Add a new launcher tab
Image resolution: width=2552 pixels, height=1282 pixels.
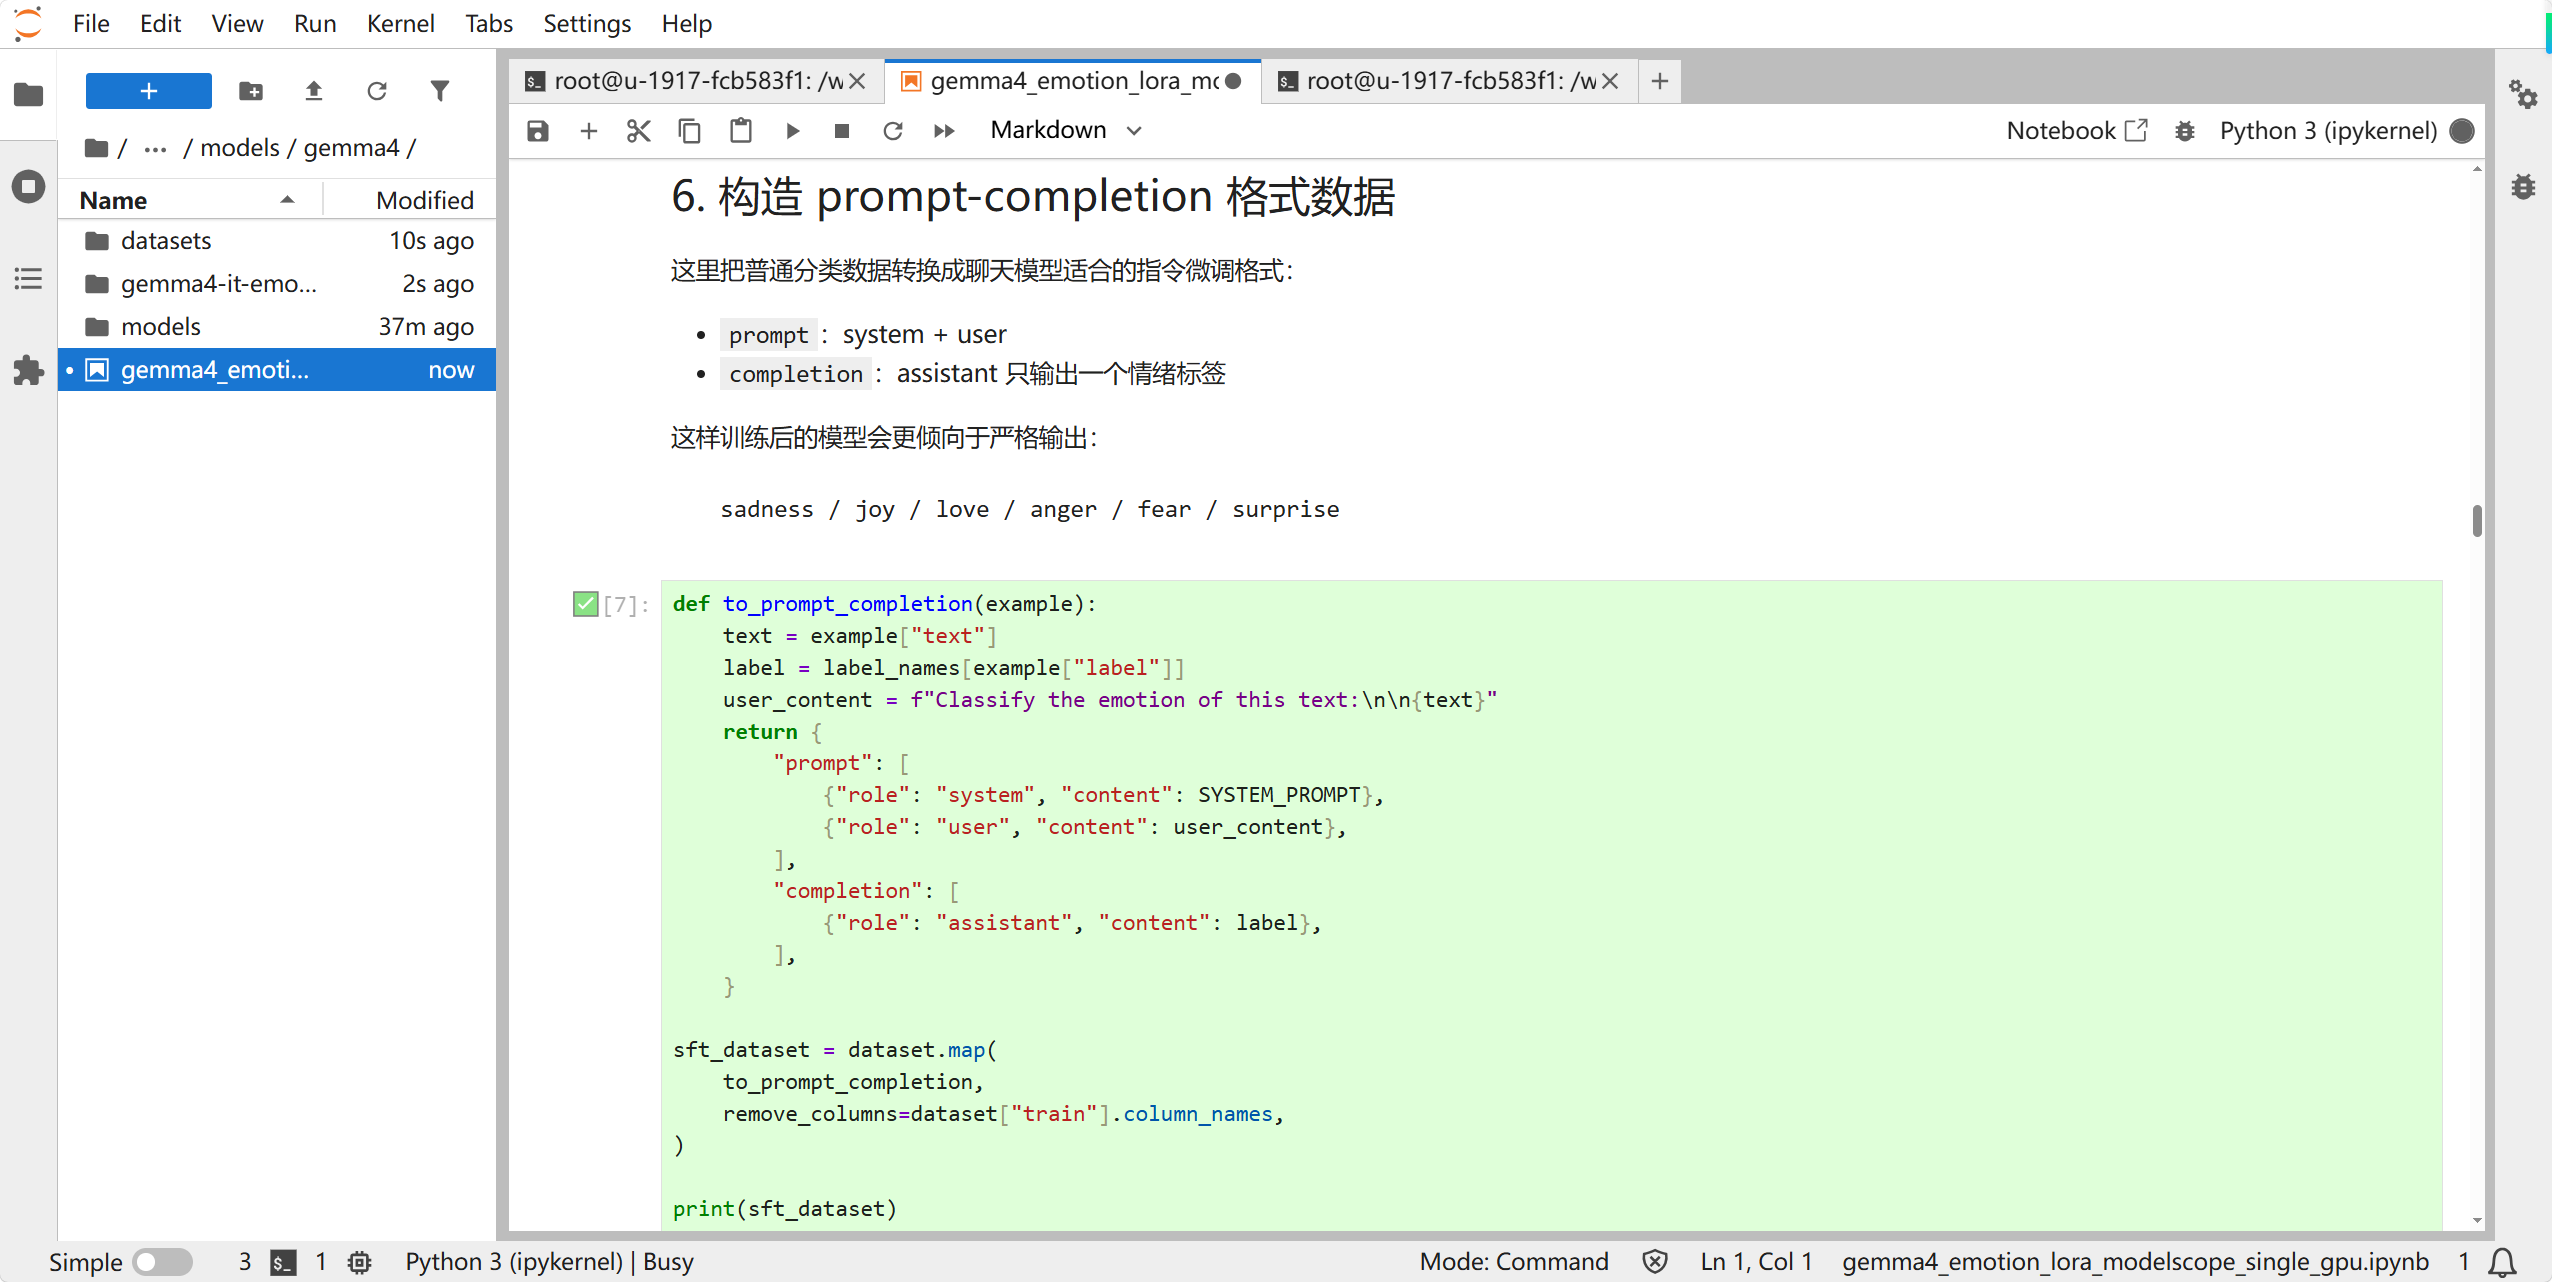(x=1660, y=81)
